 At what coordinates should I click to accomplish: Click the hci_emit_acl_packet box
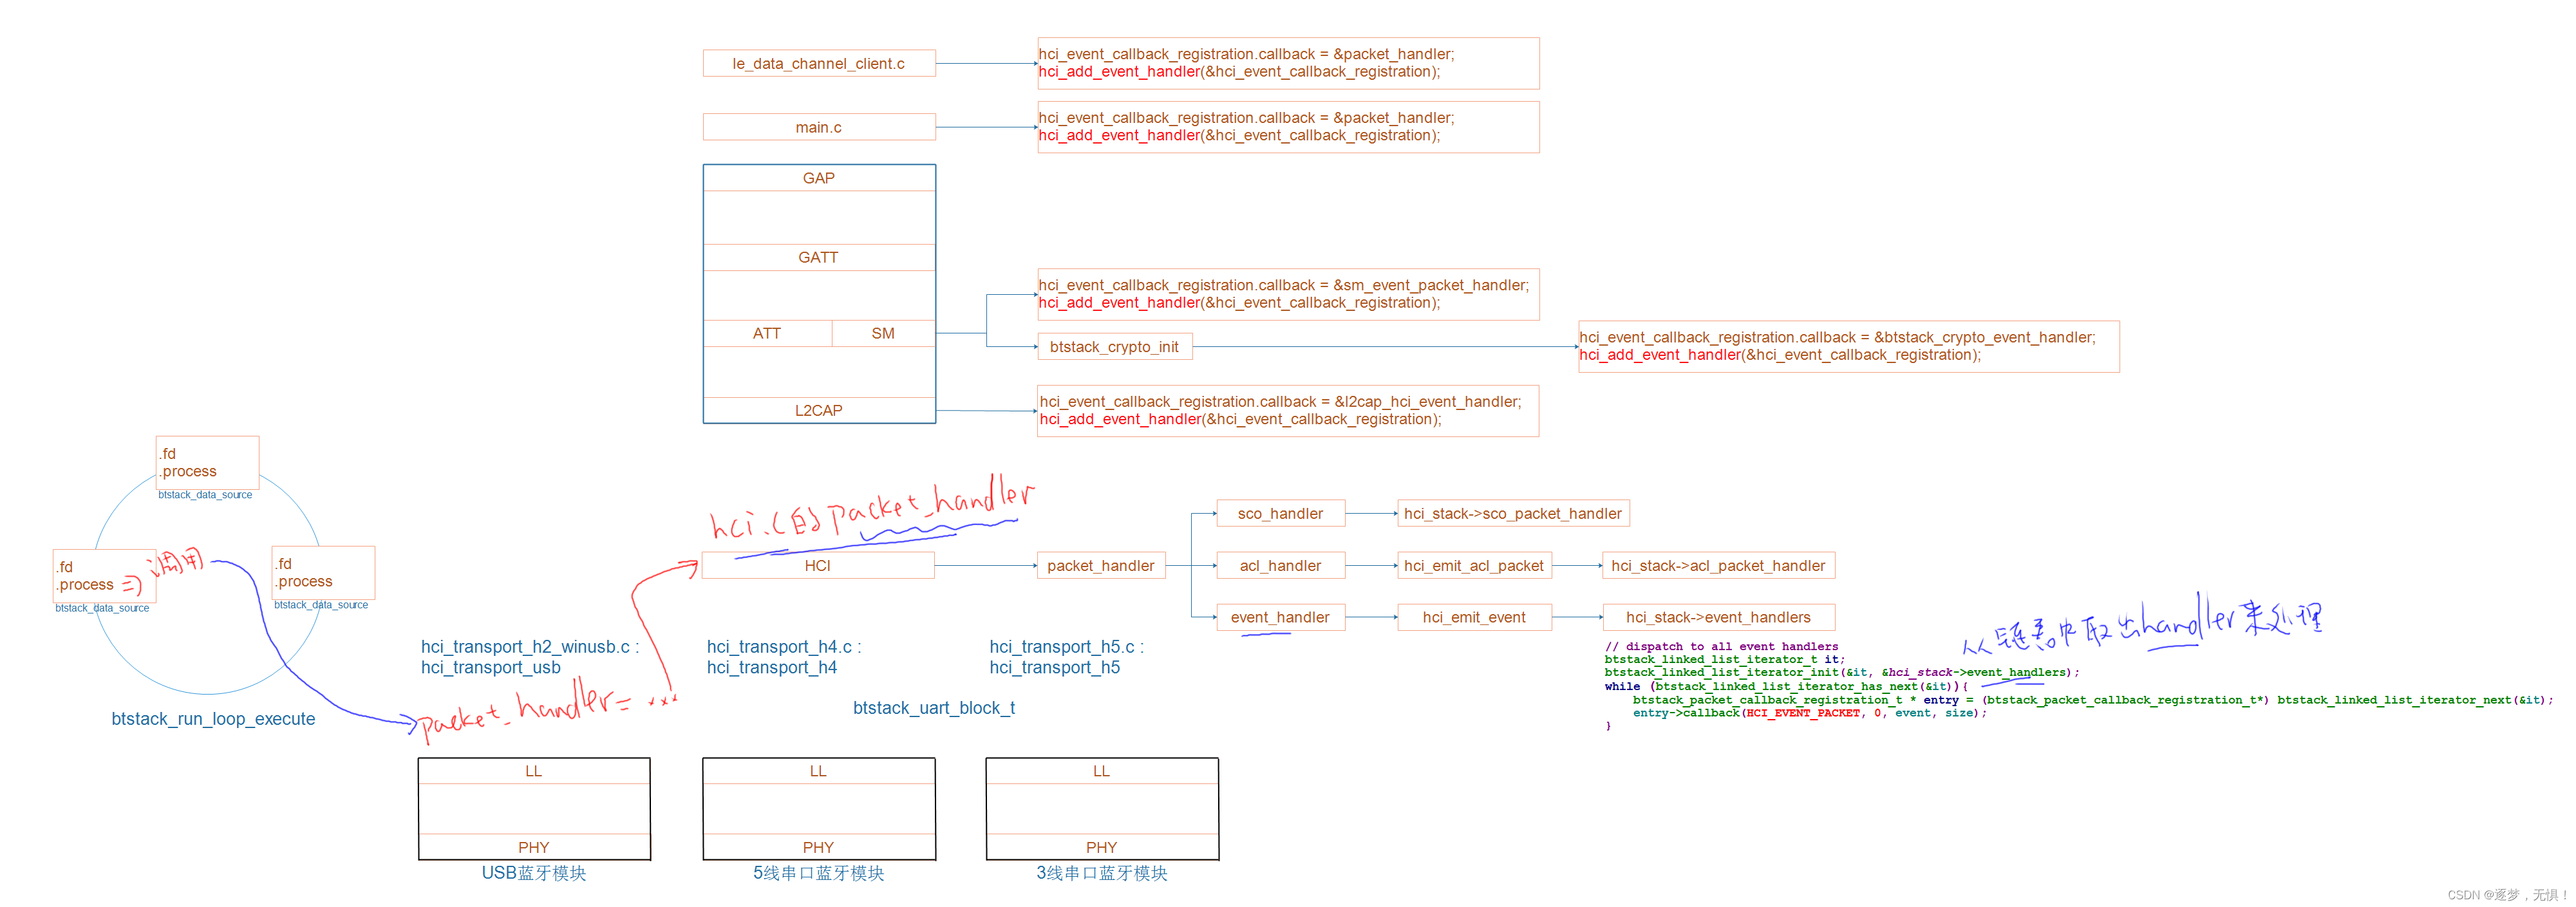[x=1474, y=565]
